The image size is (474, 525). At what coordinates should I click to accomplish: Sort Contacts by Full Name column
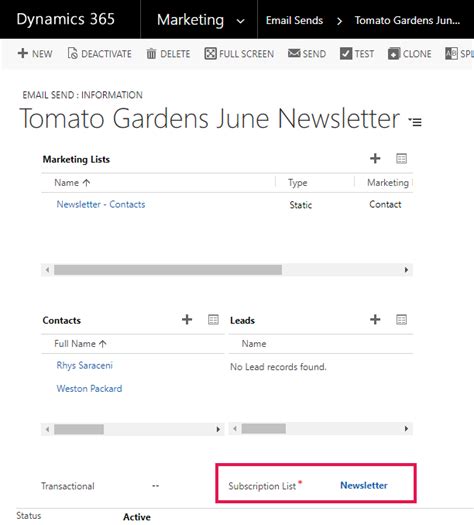click(x=80, y=344)
